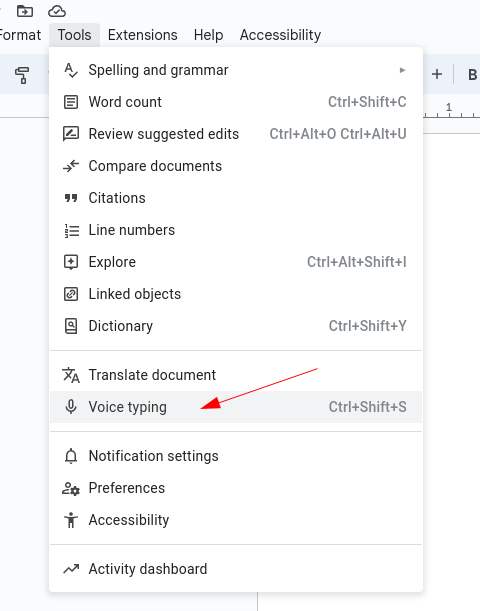480x611 pixels.
Task: Click the Accessibility person icon in dropdown
Action: click(71, 520)
